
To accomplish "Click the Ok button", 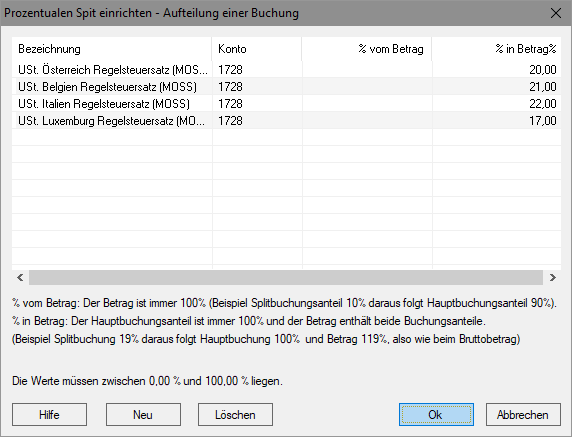I will coord(436,414).
